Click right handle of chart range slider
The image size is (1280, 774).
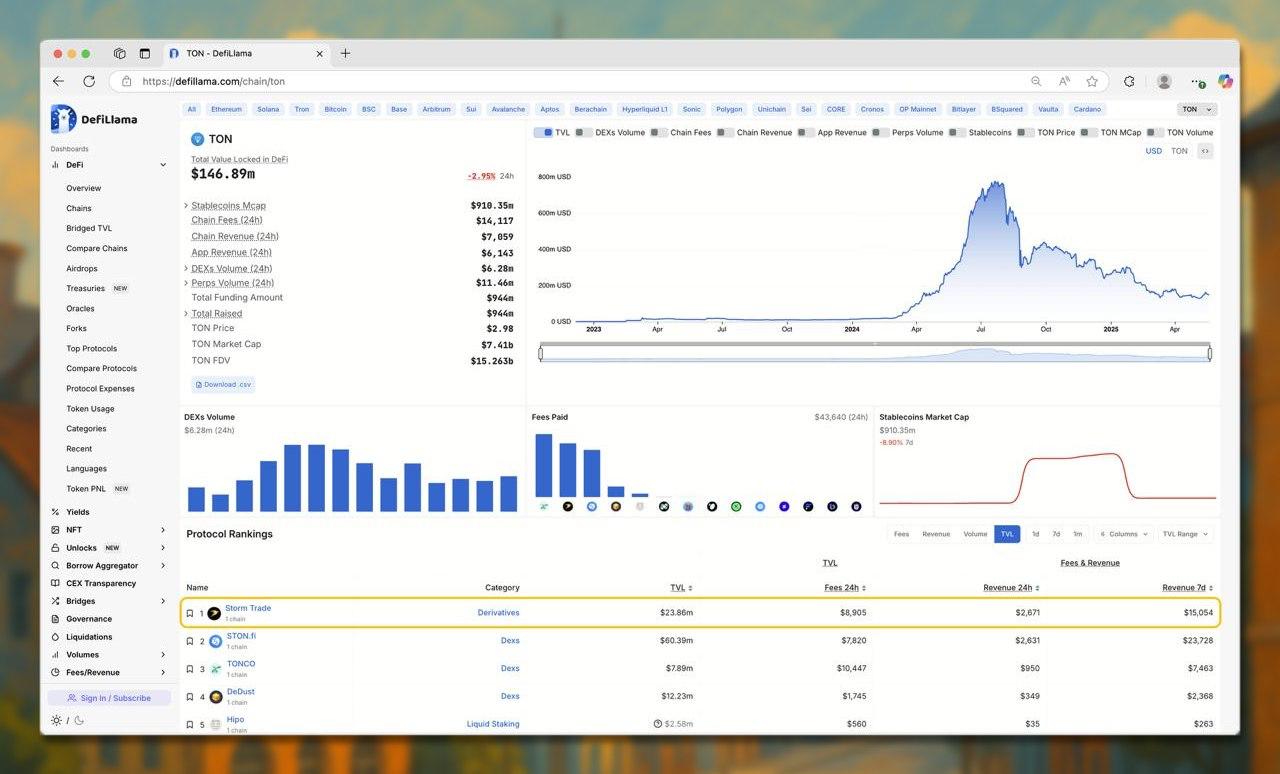tap(1209, 353)
